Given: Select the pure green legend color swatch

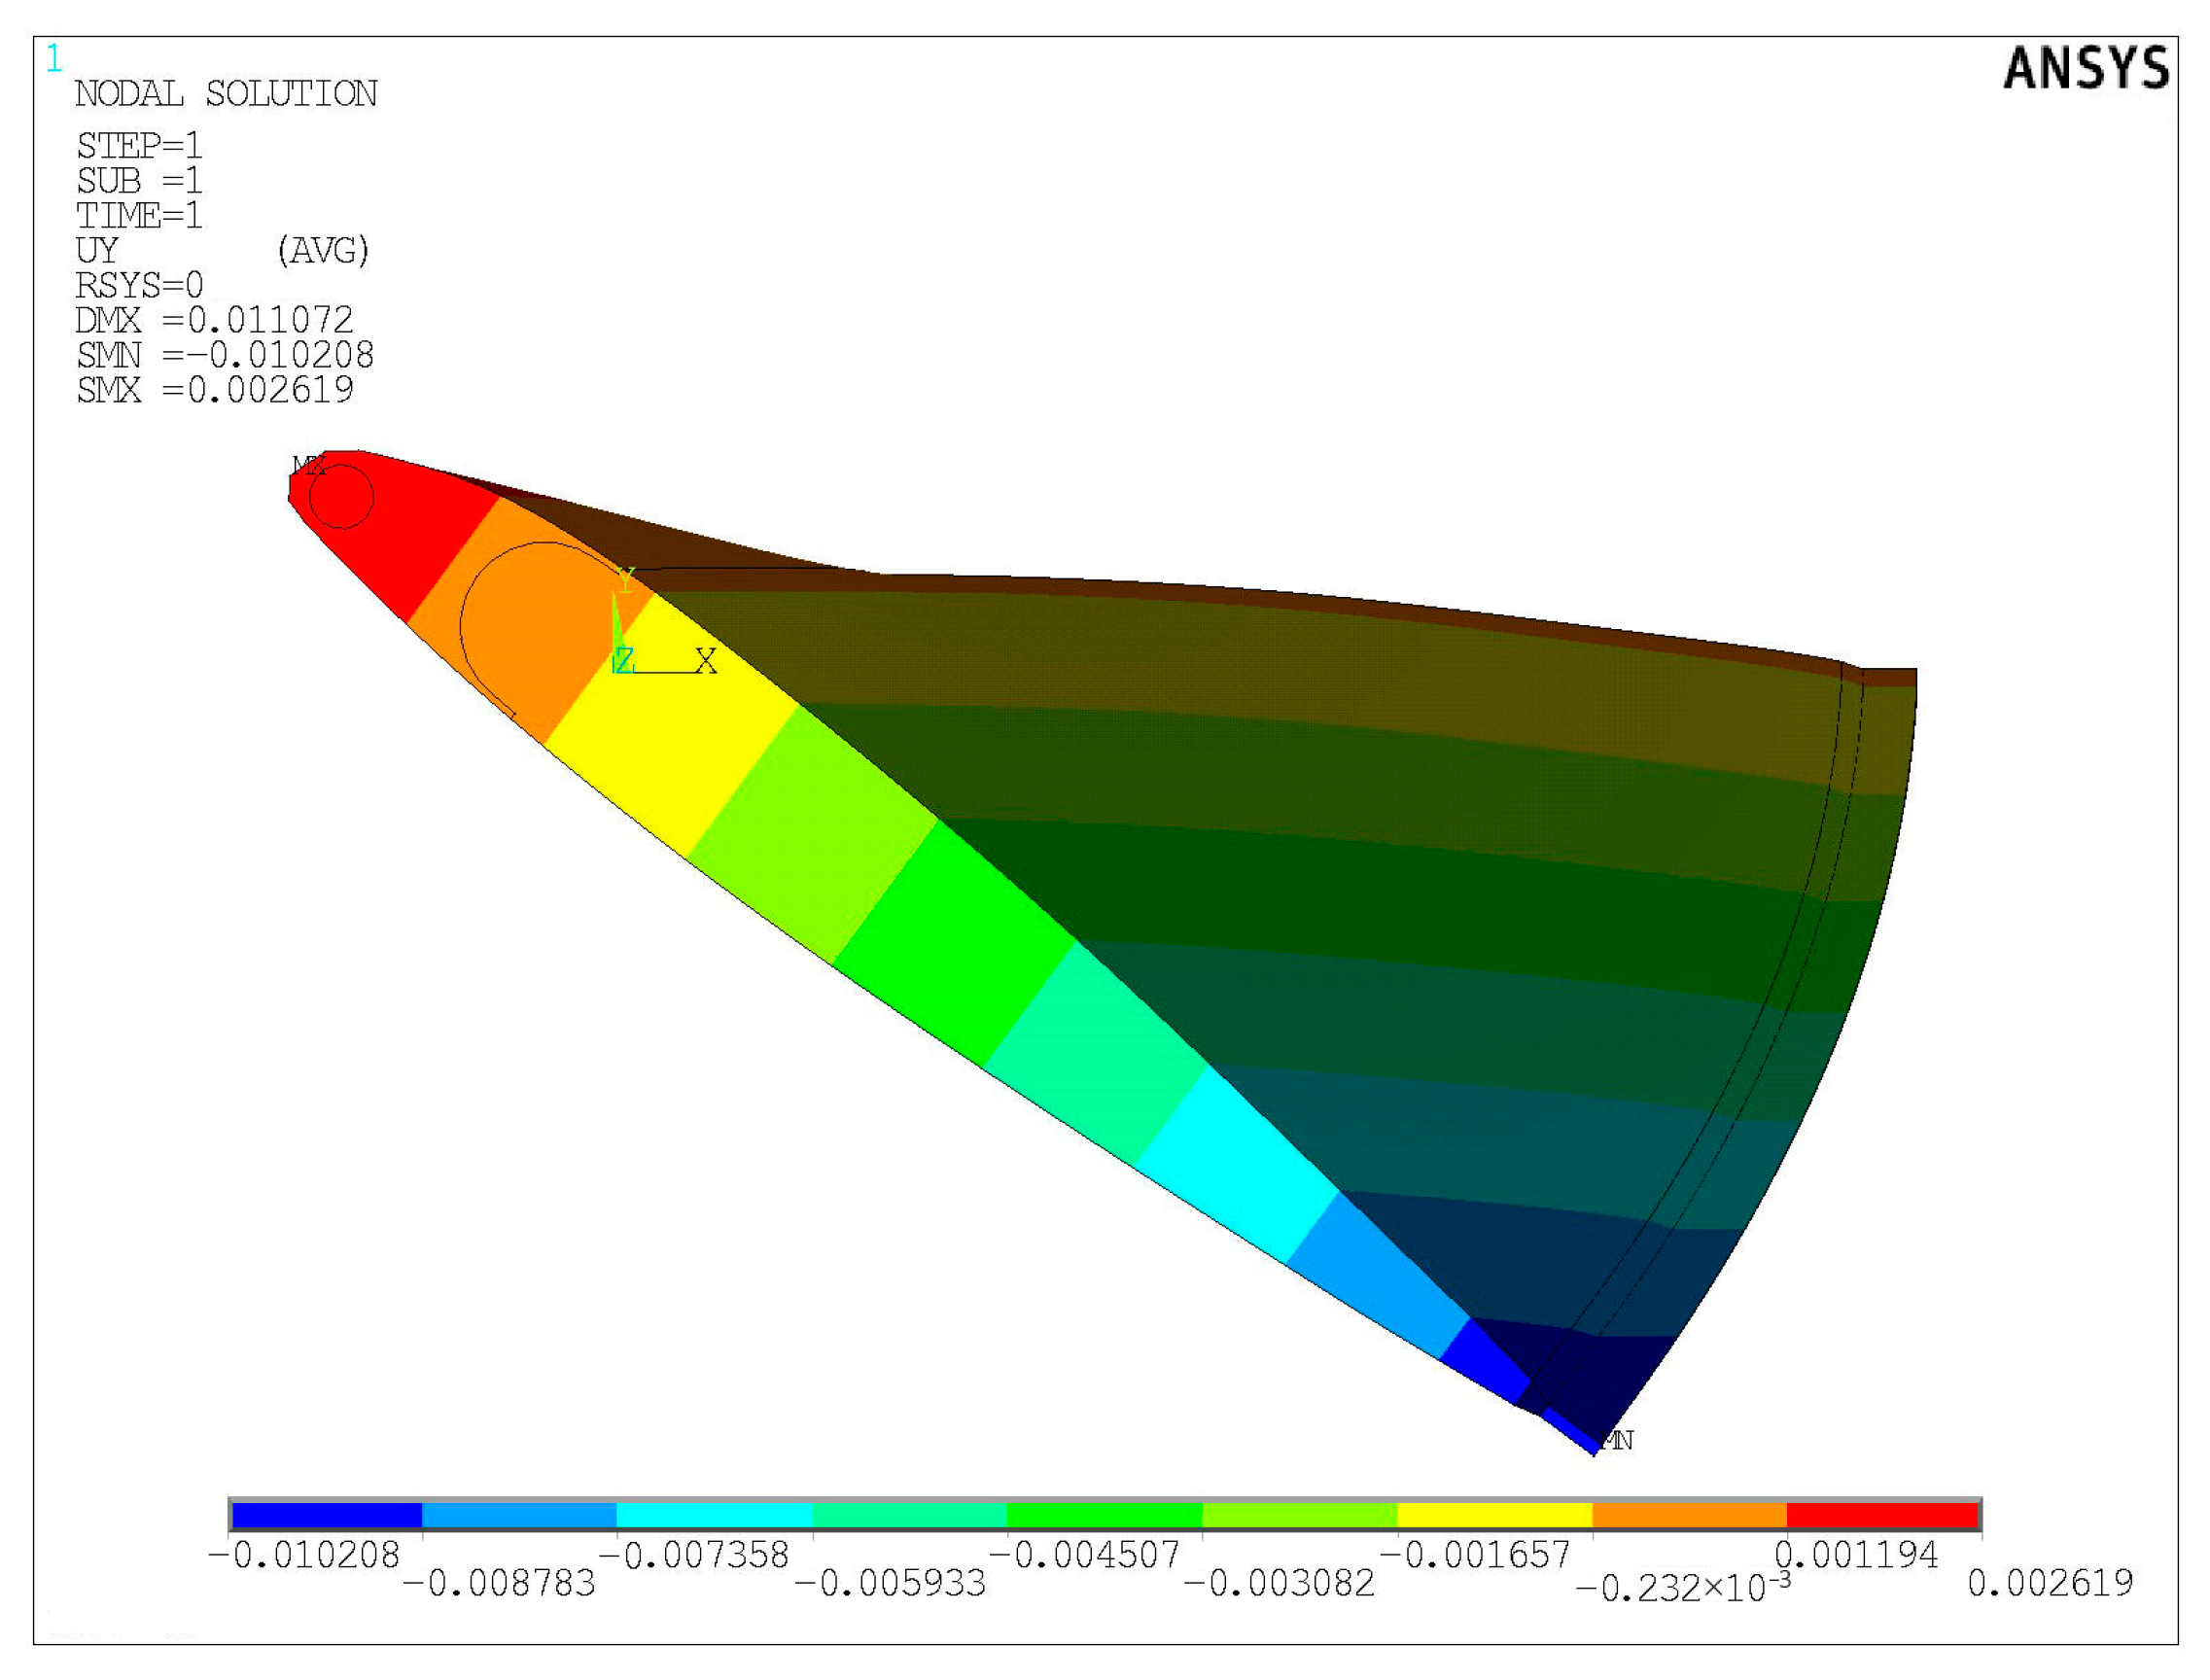Looking at the screenshot, I should tap(1103, 1515).
